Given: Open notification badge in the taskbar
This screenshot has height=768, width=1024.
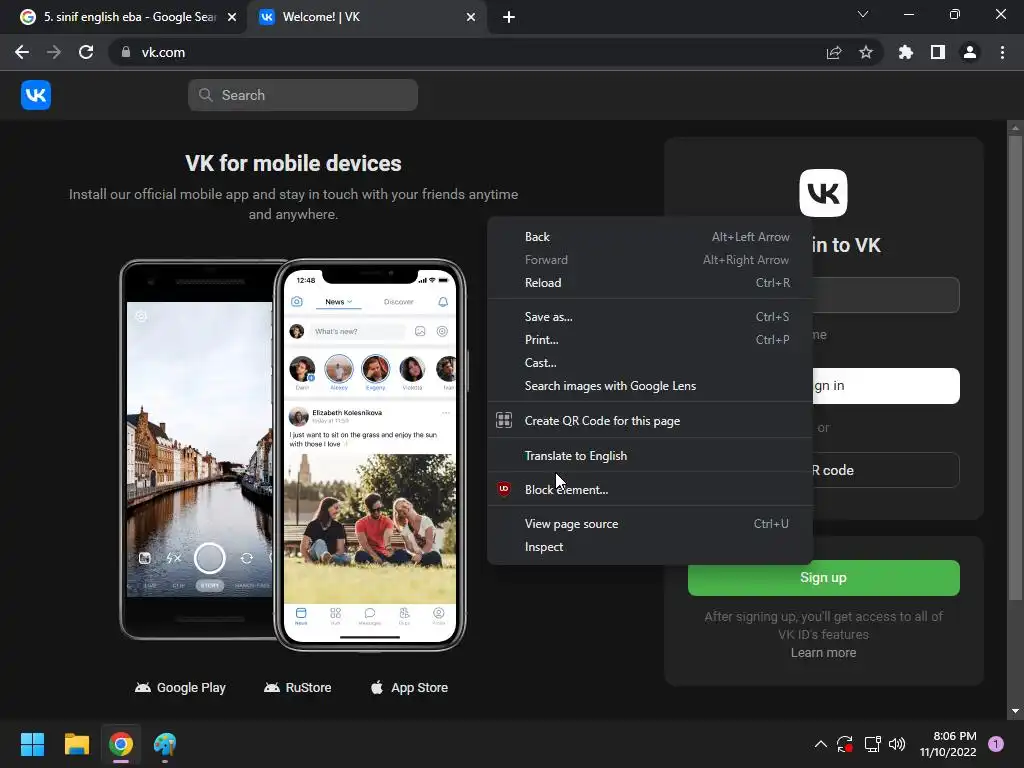Looking at the screenshot, I should tap(996, 744).
